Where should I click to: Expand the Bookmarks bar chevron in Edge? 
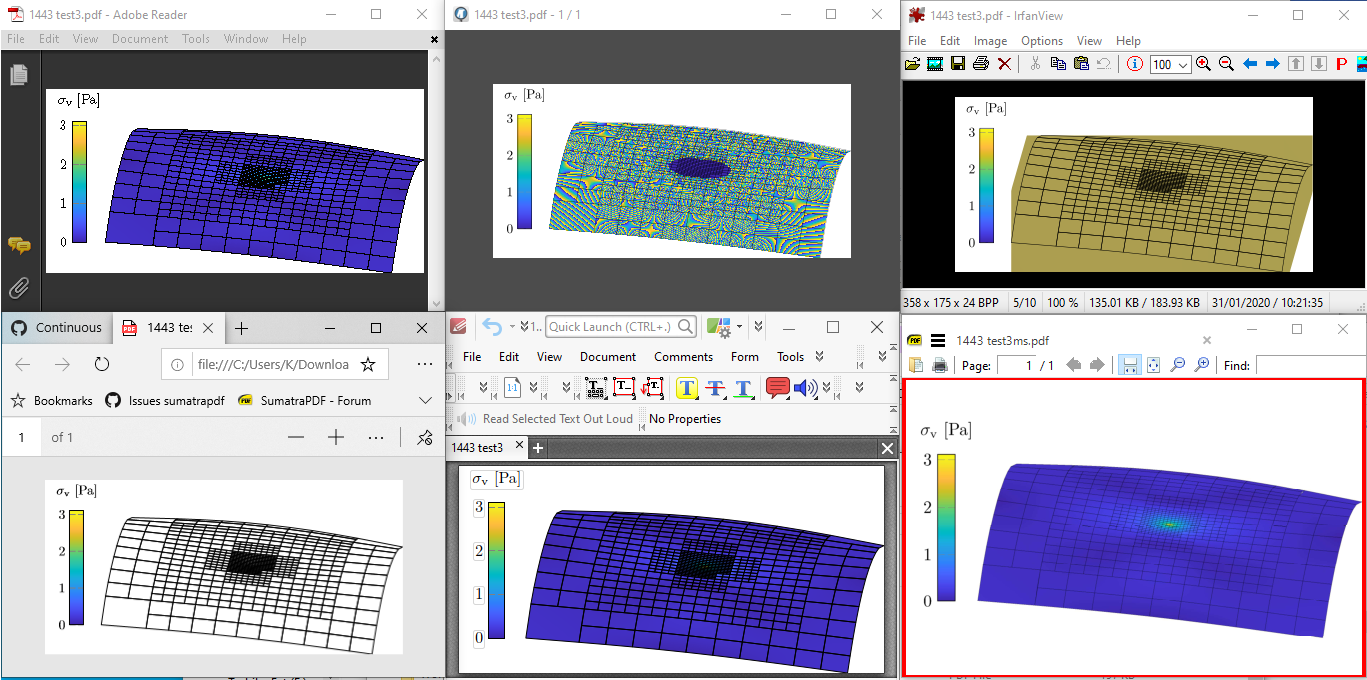pos(424,400)
